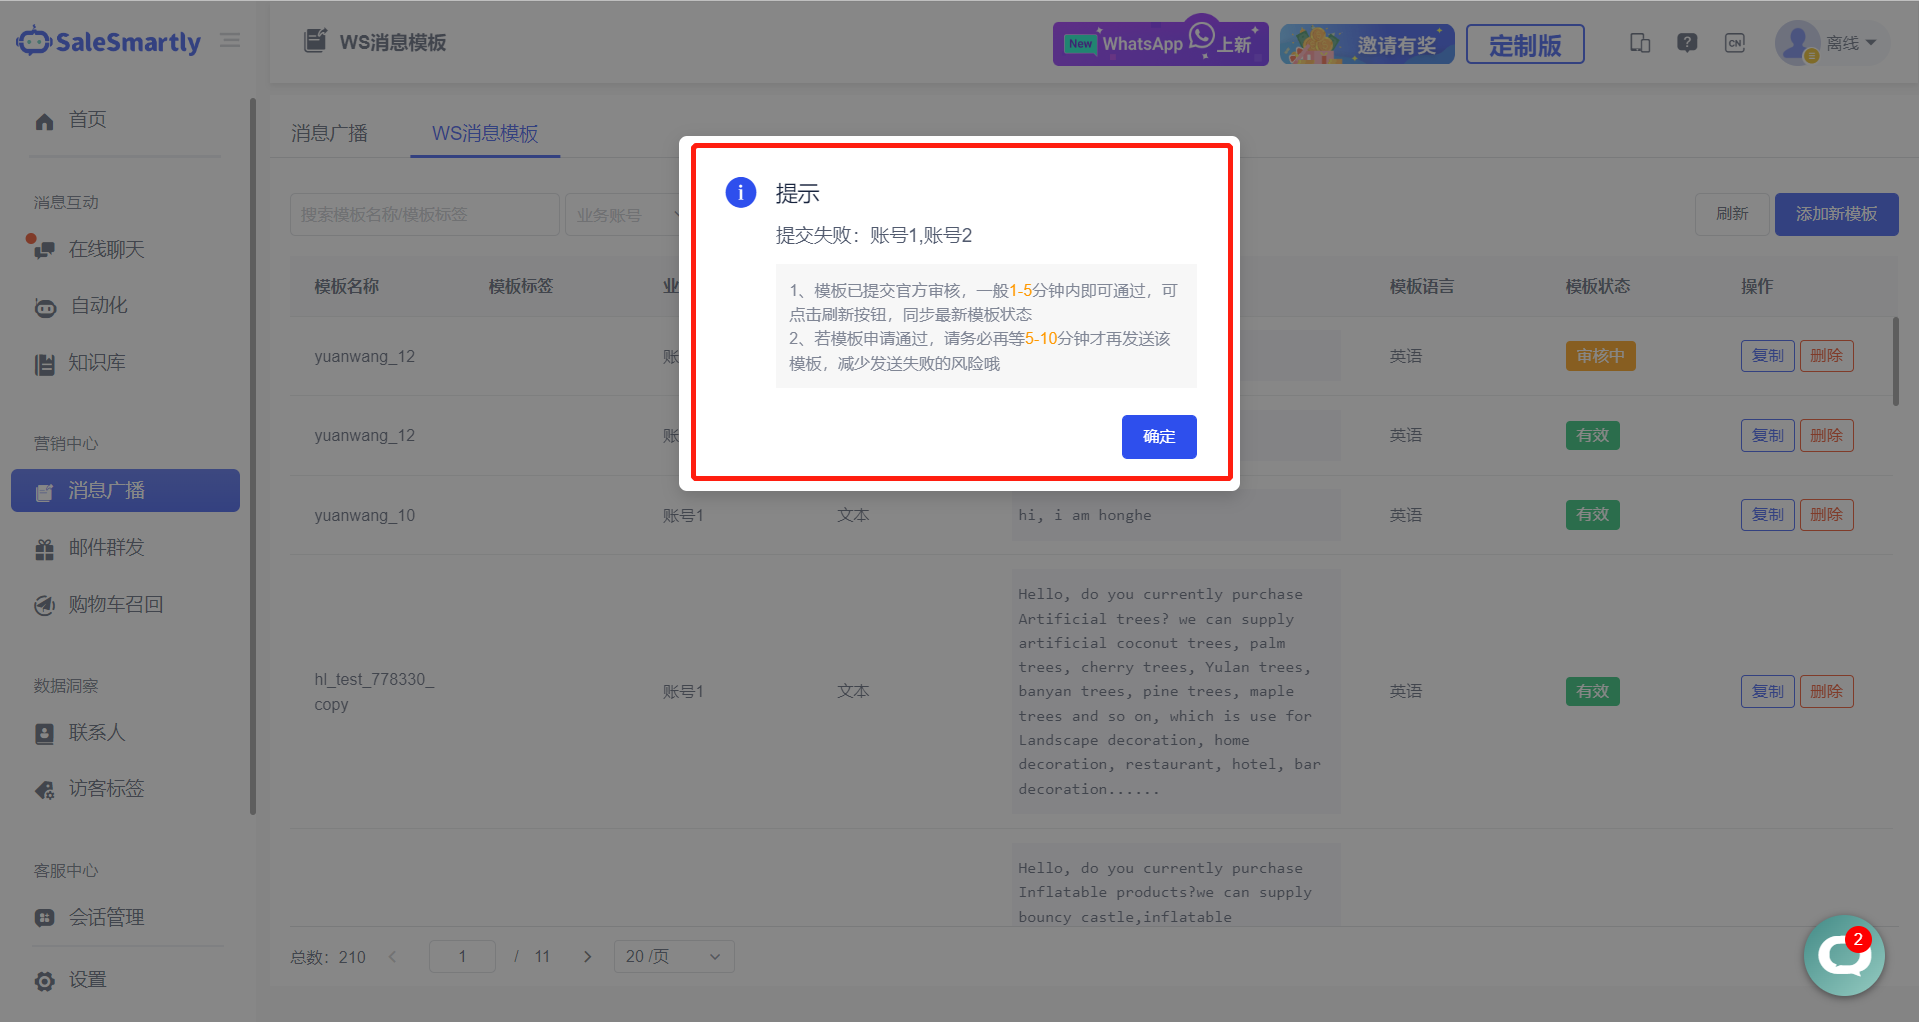
Task: Open the help question mark icon
Action: click(x=1687, y=43)
